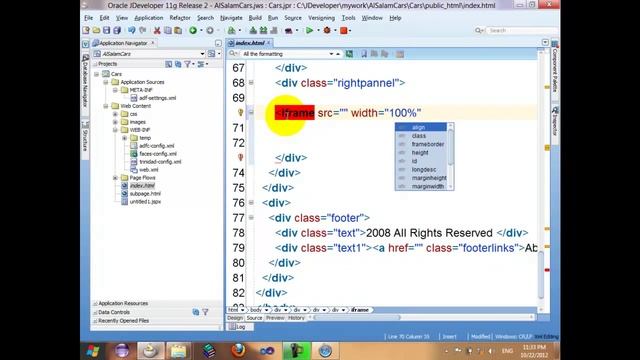Viewport: 640px width, 360px height.
Task: Click the top-right Search input field
Action: click(521, 31)
